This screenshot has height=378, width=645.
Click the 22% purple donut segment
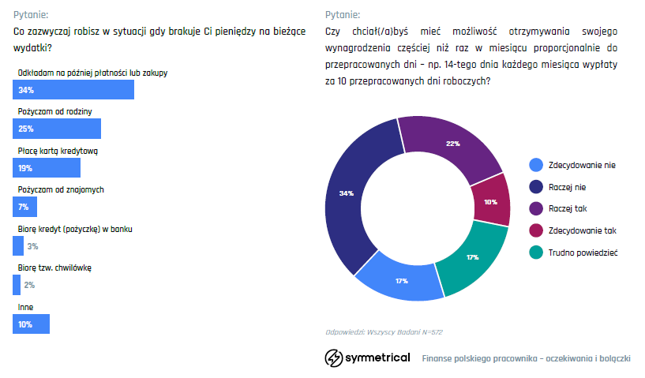coord(453,144)
